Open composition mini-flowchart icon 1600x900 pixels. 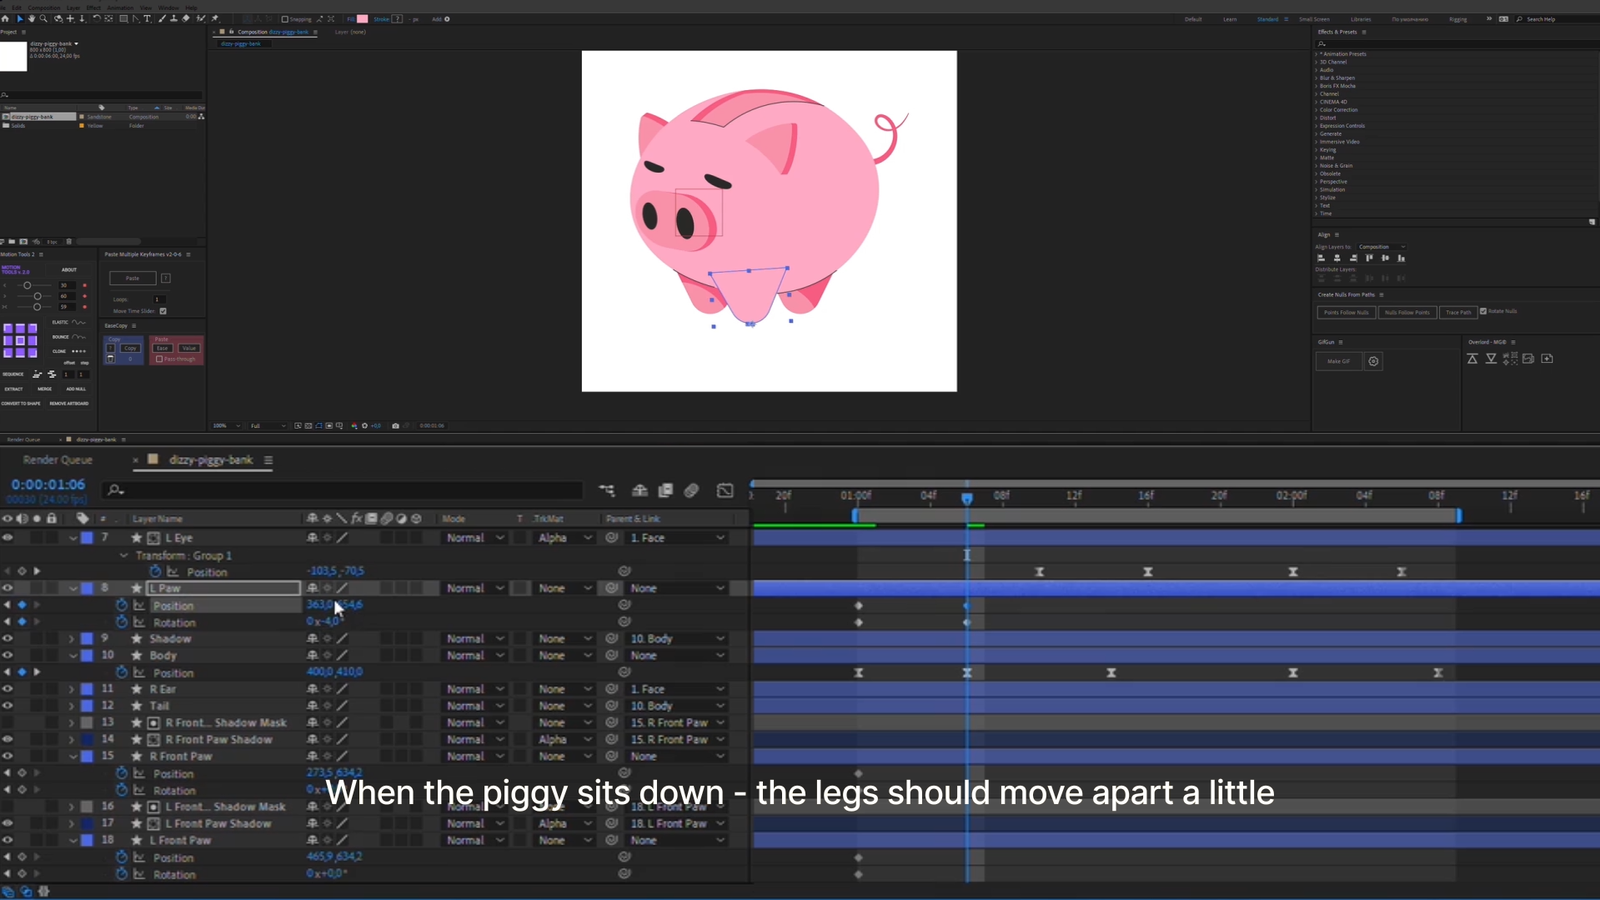(x=607, y=490)
